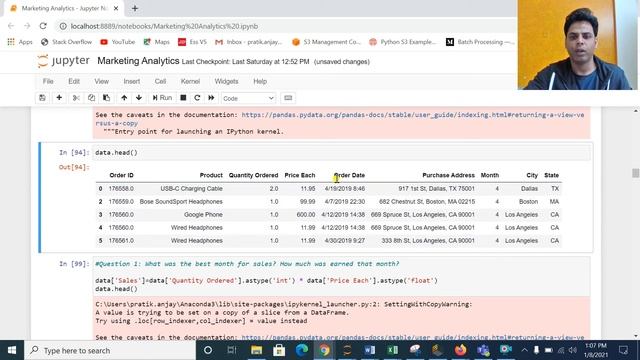Viewport: 640px width, 360px height.
Task: Open the YouTube bookmark
Action: [118, 42]
